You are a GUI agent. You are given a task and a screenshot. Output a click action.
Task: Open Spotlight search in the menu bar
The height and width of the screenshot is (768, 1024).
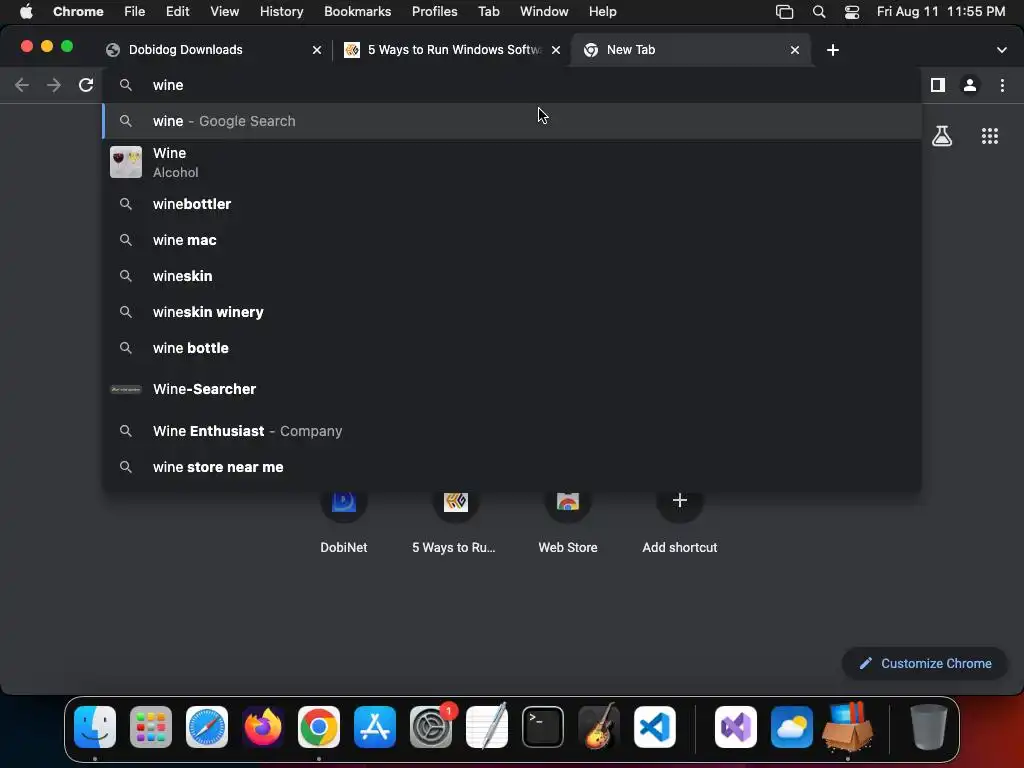[x=818, y=11]
